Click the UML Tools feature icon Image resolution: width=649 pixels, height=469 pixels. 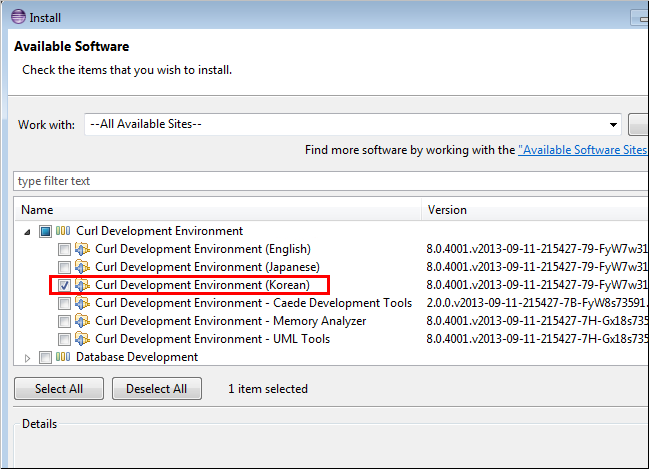[x=82, y=339]
